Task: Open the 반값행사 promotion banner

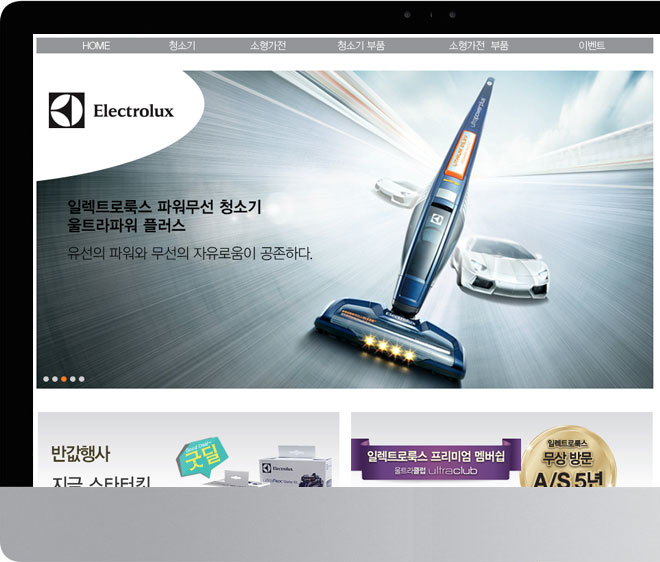Action: click(189, 450)
